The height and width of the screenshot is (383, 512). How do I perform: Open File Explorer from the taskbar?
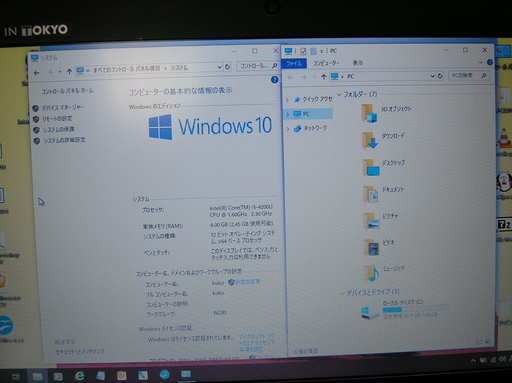click(x=38, y=376)
